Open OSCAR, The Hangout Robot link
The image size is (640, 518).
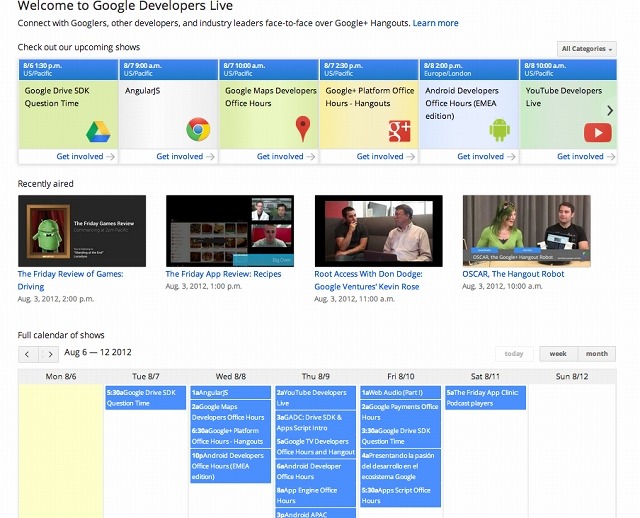[513, 274]
